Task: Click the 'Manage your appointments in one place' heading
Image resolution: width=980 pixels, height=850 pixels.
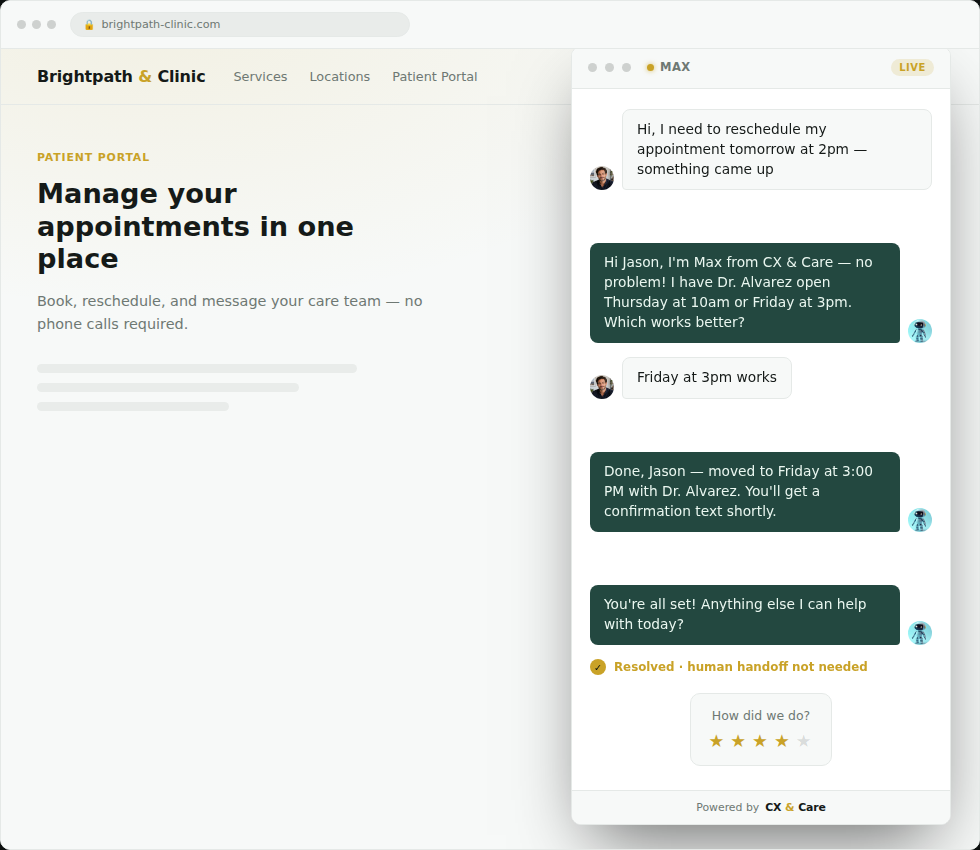Action: [x=195, y=226]
